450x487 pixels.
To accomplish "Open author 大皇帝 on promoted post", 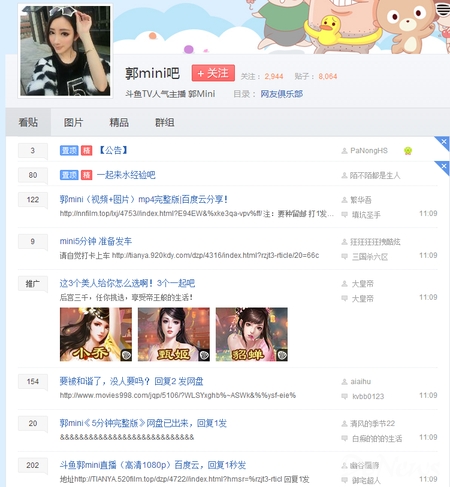I will coord(363,284).
